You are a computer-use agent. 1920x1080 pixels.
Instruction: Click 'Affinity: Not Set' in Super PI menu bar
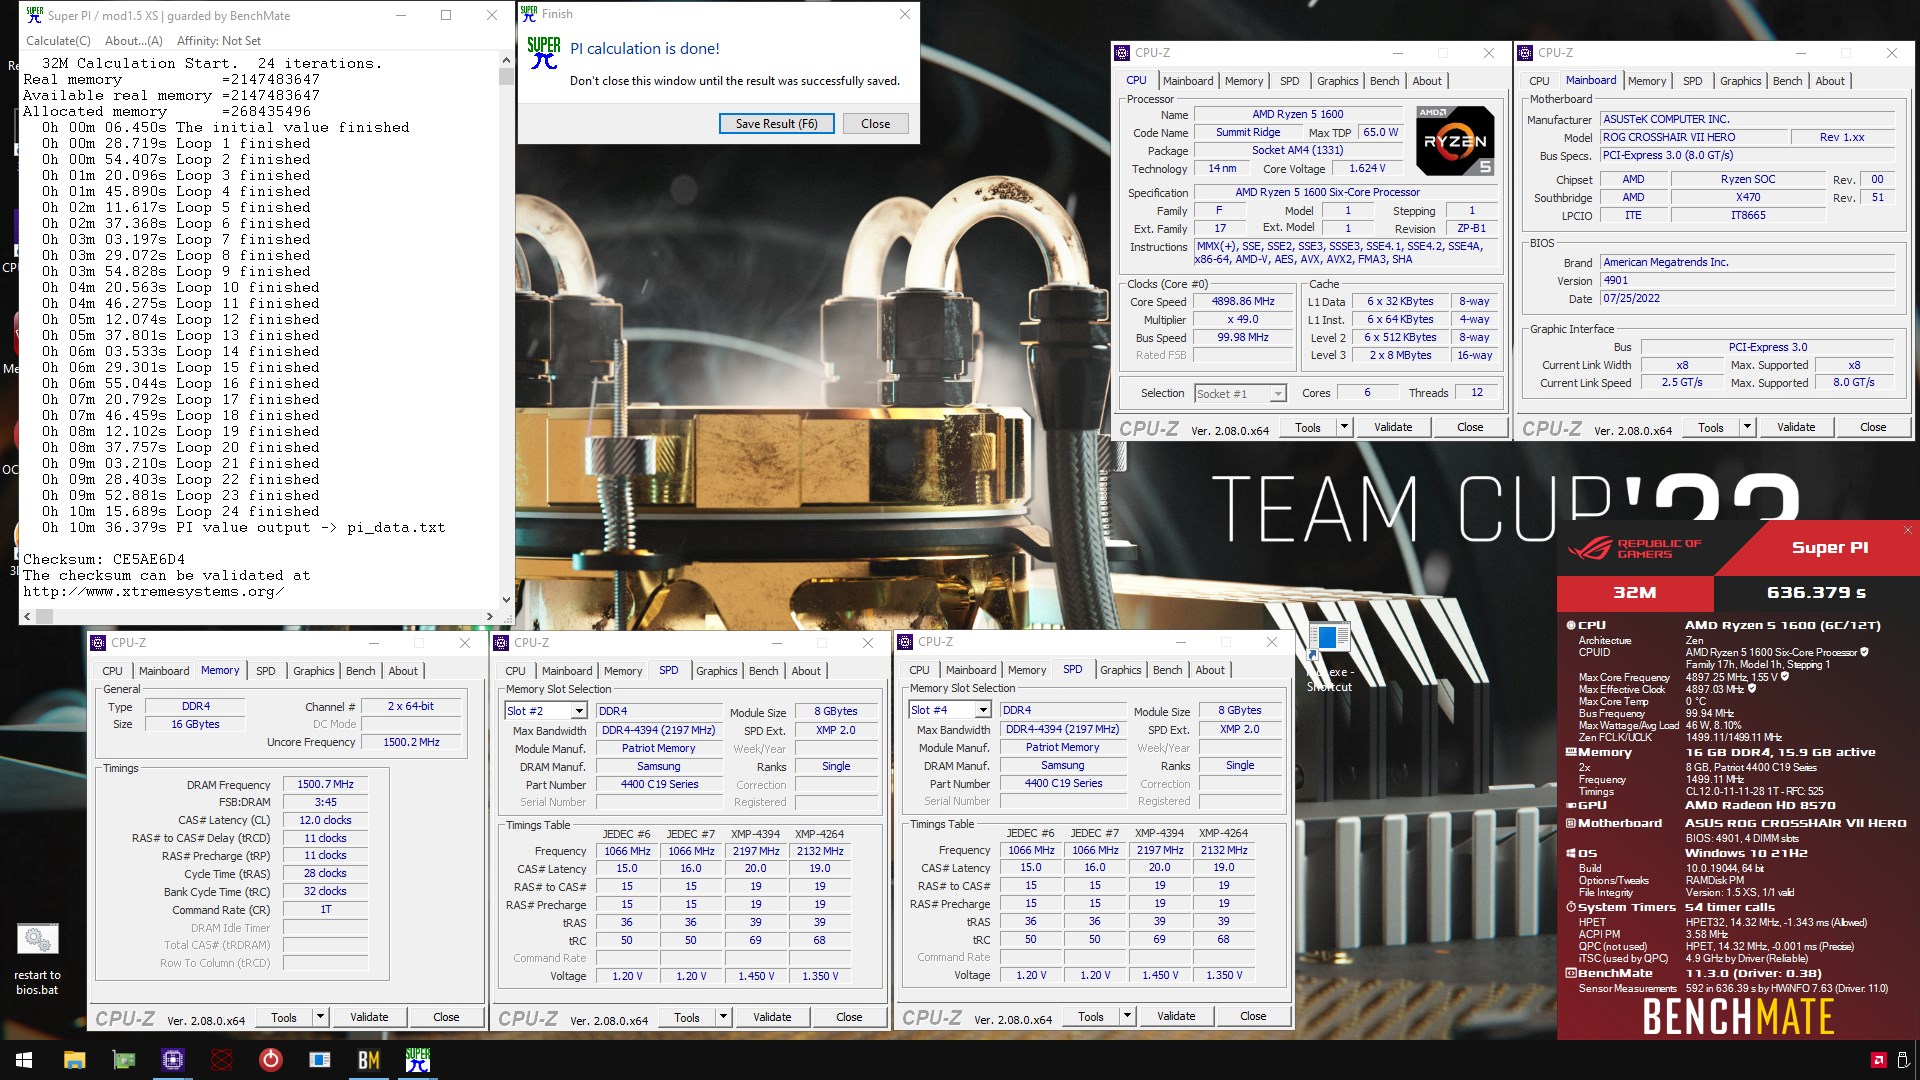tap(219, 41)
